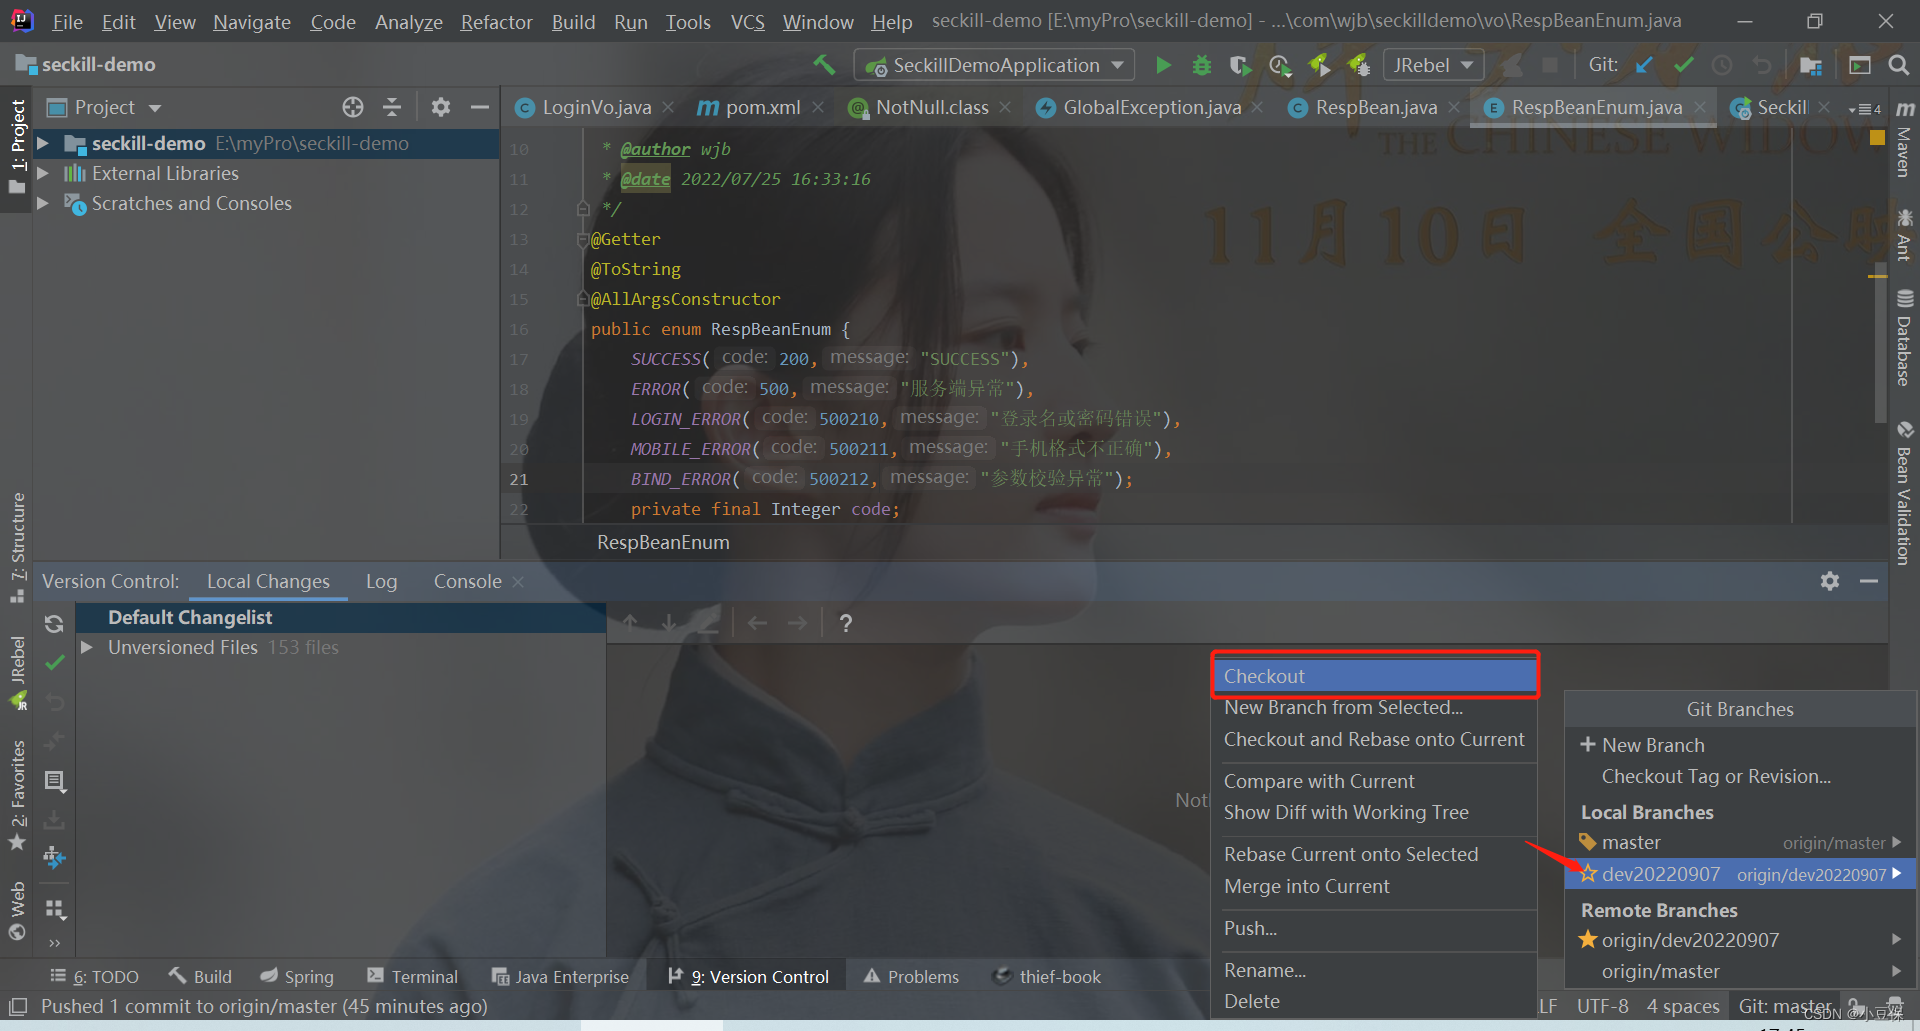The width and height of the screenshot is (1920, 1031).
Task: Open Project Structure dialog icon
Action: click(1810, 65)
